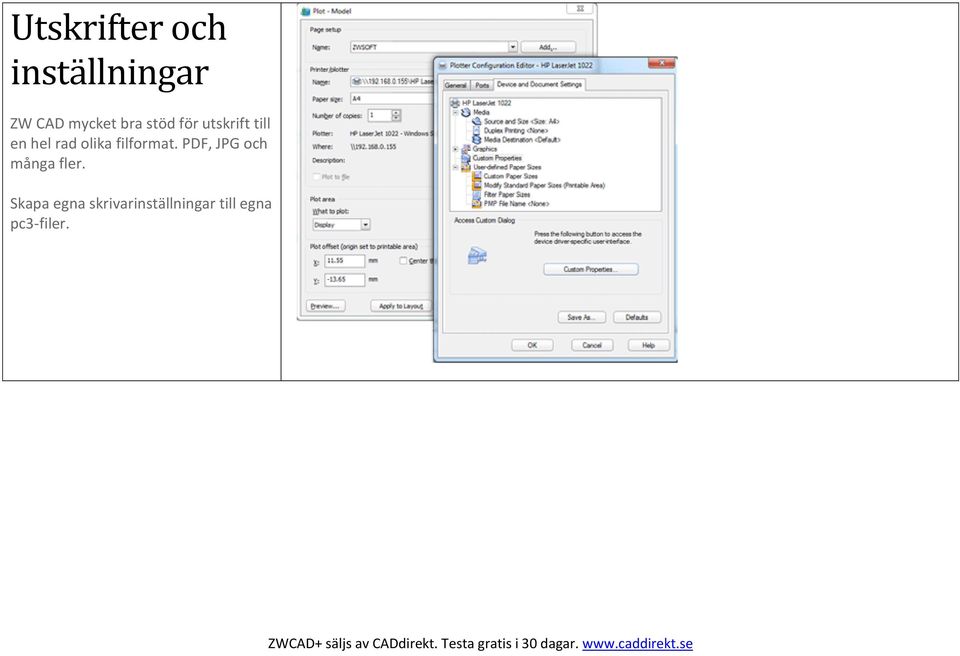Click the HP LaserJet 1022 printer root icon

coord(455,103)
